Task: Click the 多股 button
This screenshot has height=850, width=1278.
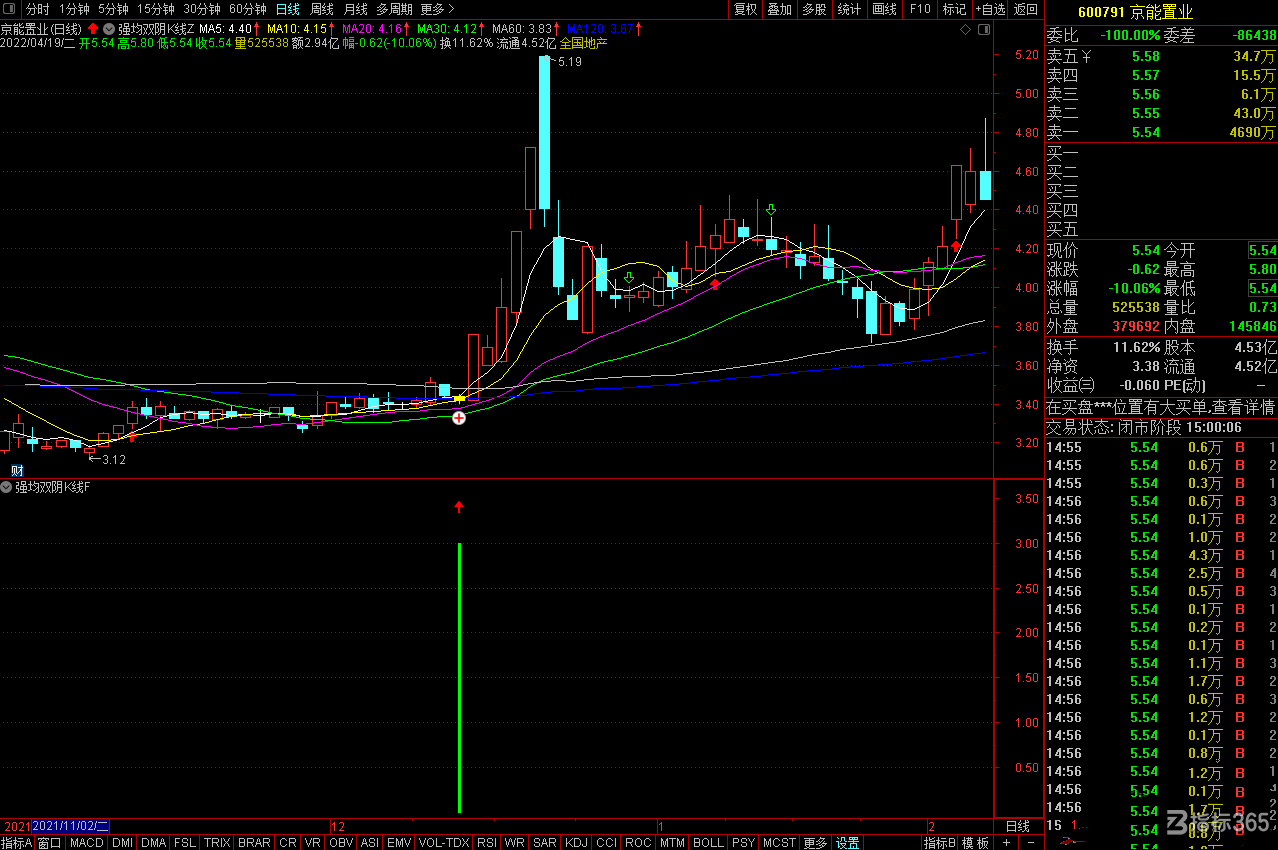Action: tap(814, 9)
